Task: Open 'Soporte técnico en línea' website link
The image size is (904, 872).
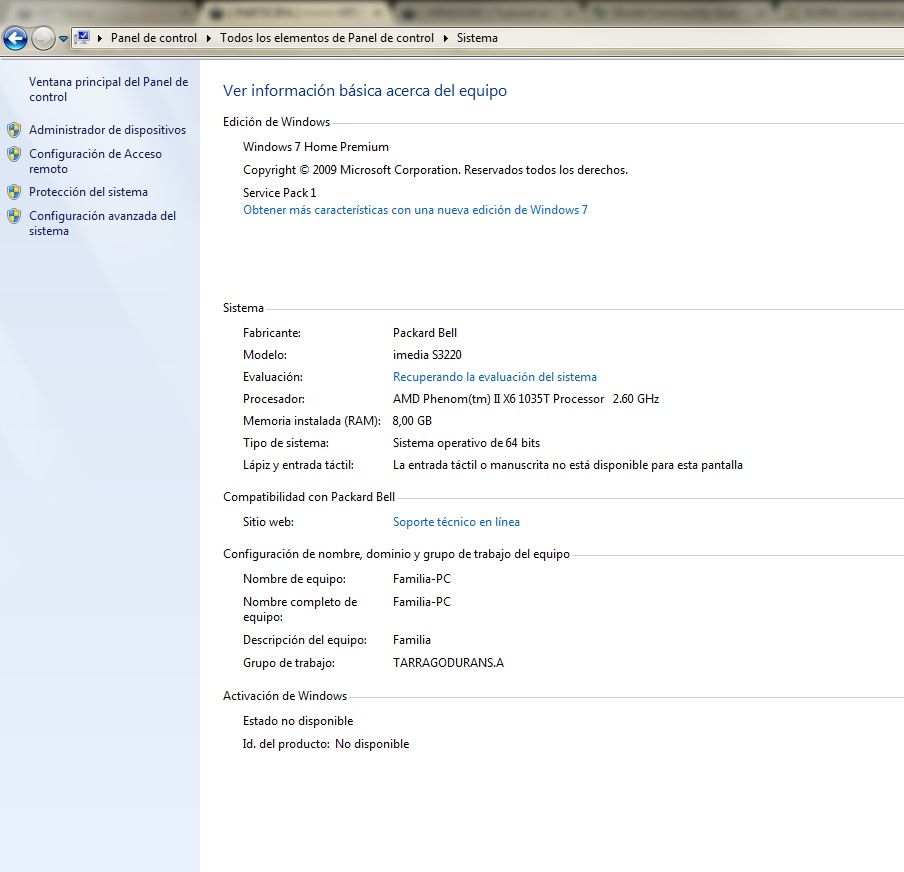Action: [x=456, y=522]
